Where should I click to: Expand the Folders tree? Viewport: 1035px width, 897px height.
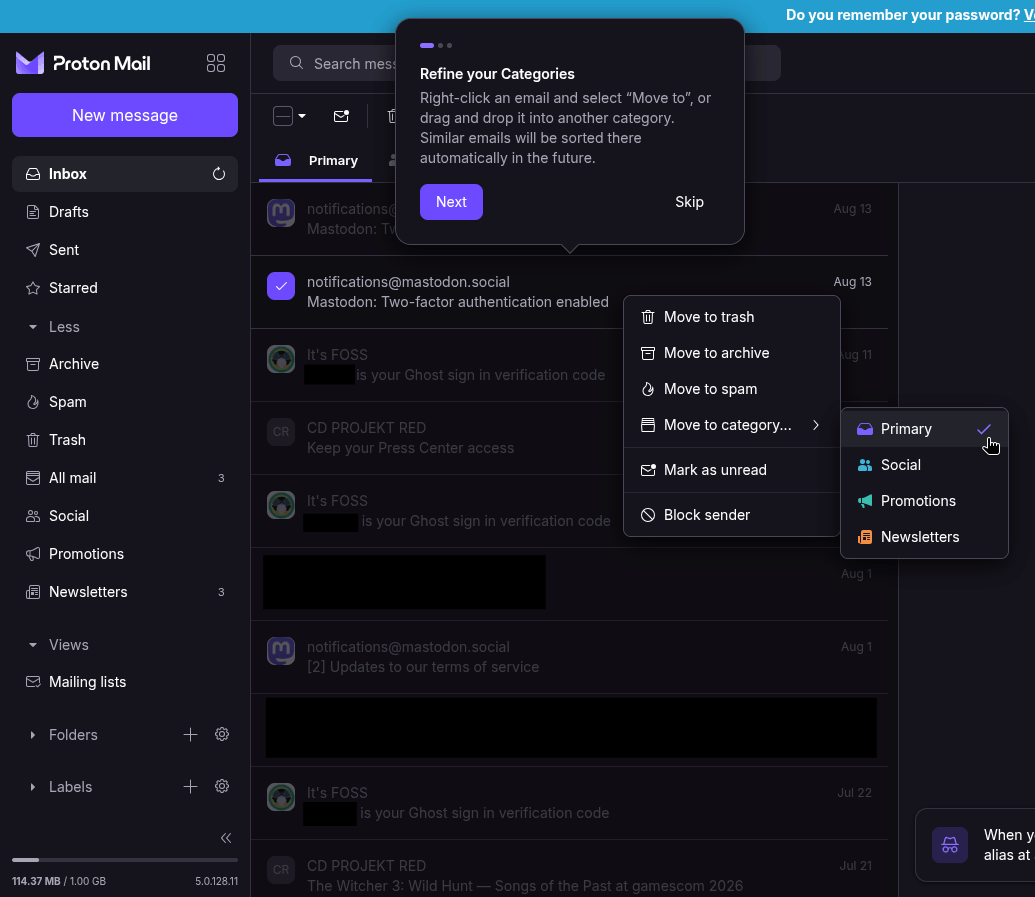click(x=32, y=735)
